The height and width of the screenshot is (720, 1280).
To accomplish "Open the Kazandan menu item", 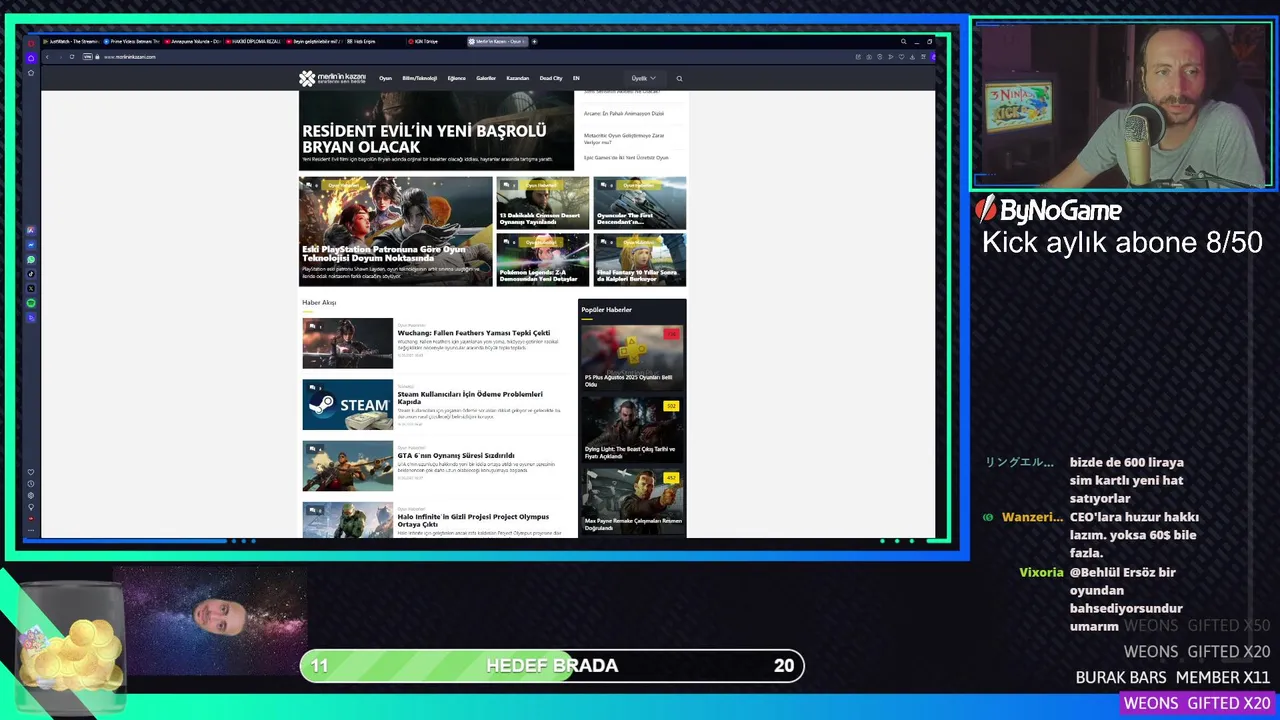I will 517,78.
